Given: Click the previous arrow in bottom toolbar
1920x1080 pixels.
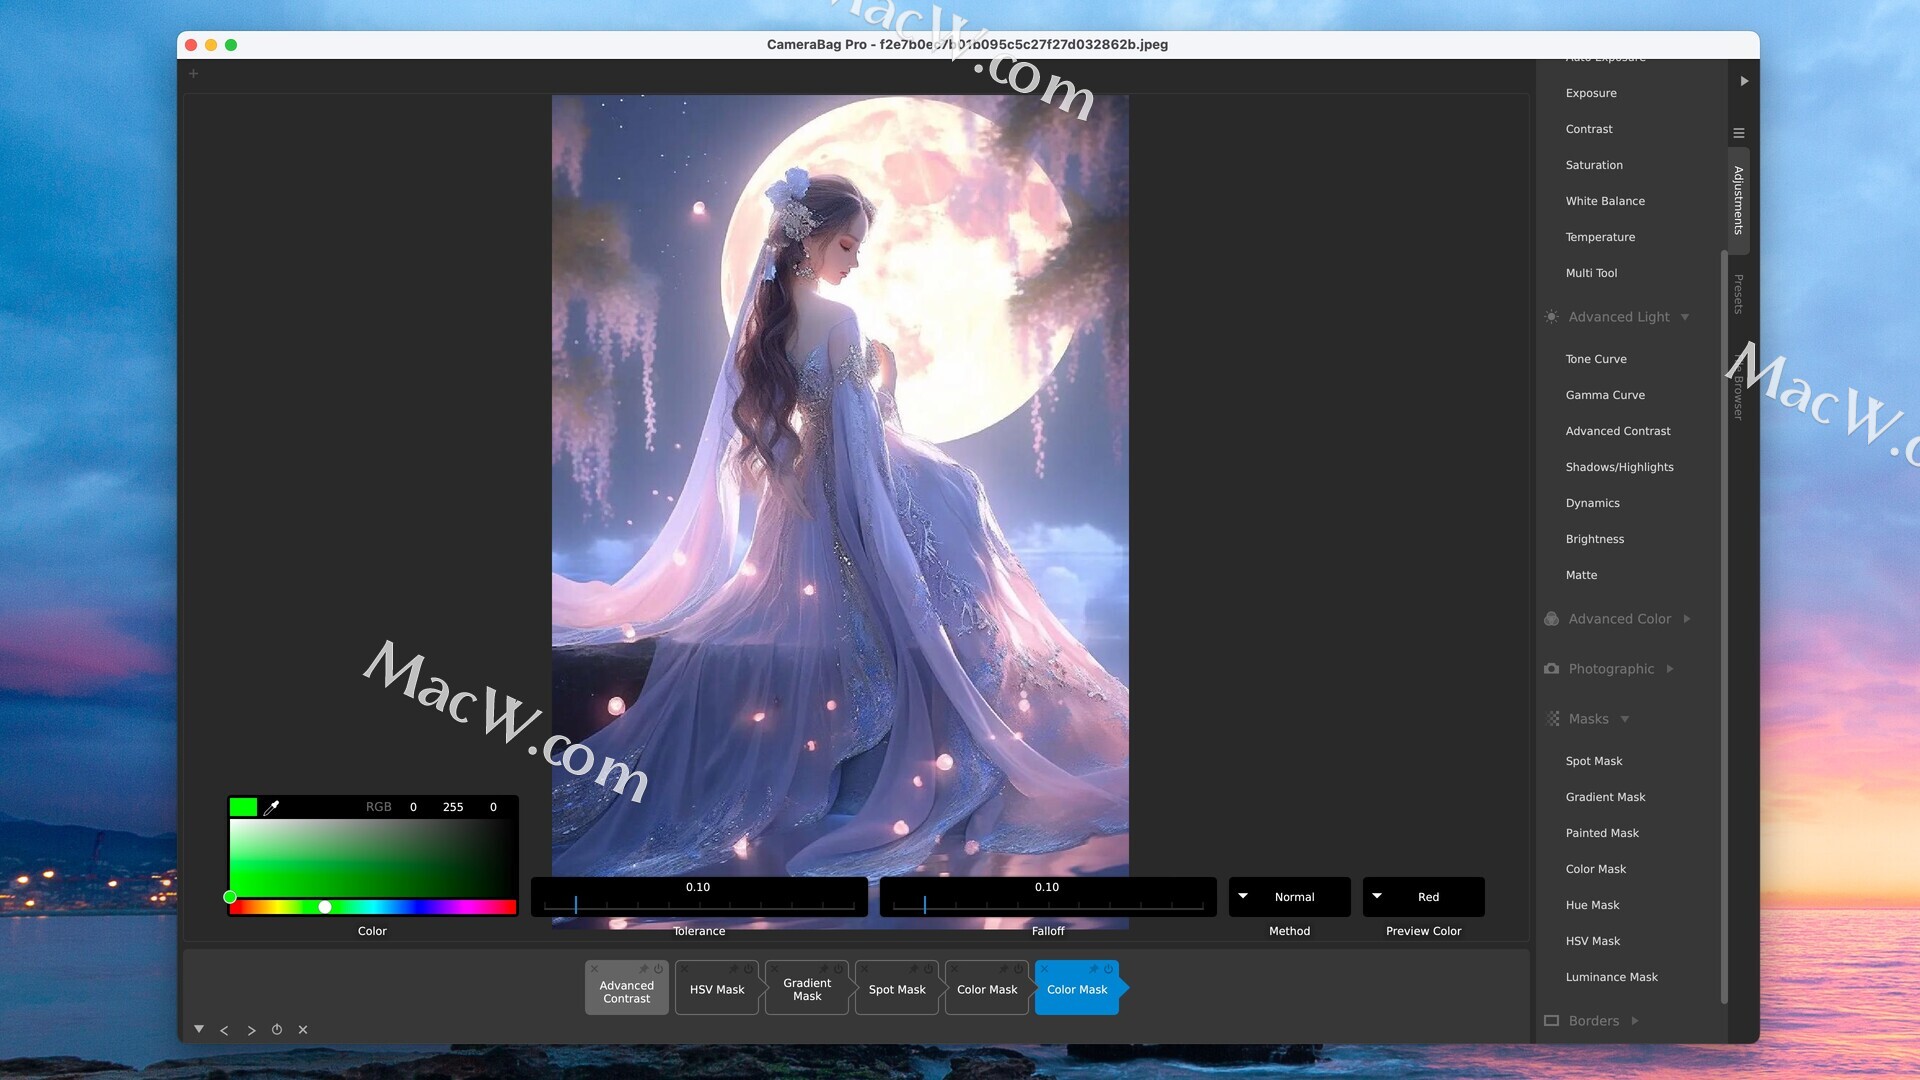Looking at the screenshot, I should (224, 1030).
